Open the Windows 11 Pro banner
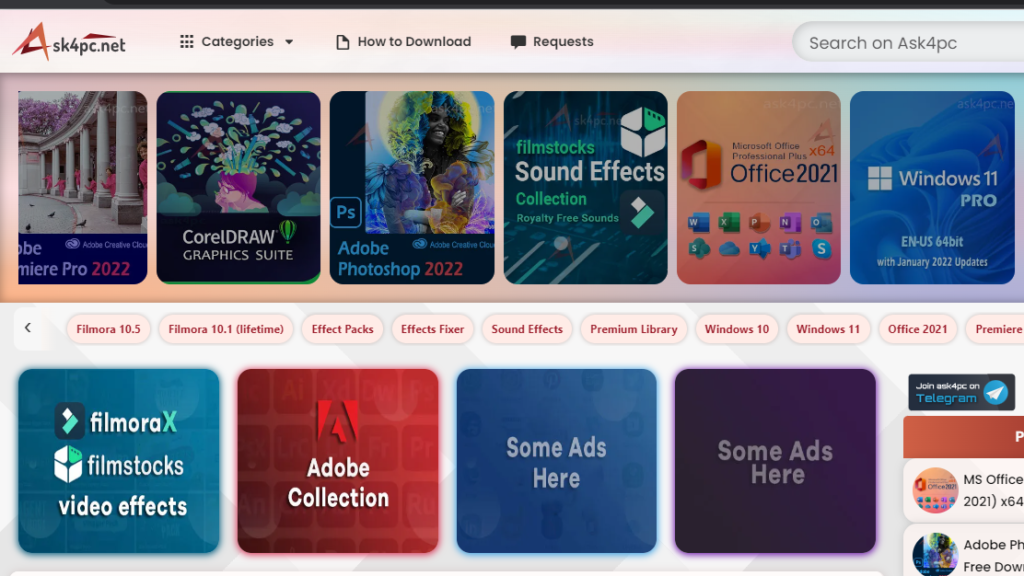The width and height of the screenshot is (1024, 576). pyautogui.click(x=933, y=187)
